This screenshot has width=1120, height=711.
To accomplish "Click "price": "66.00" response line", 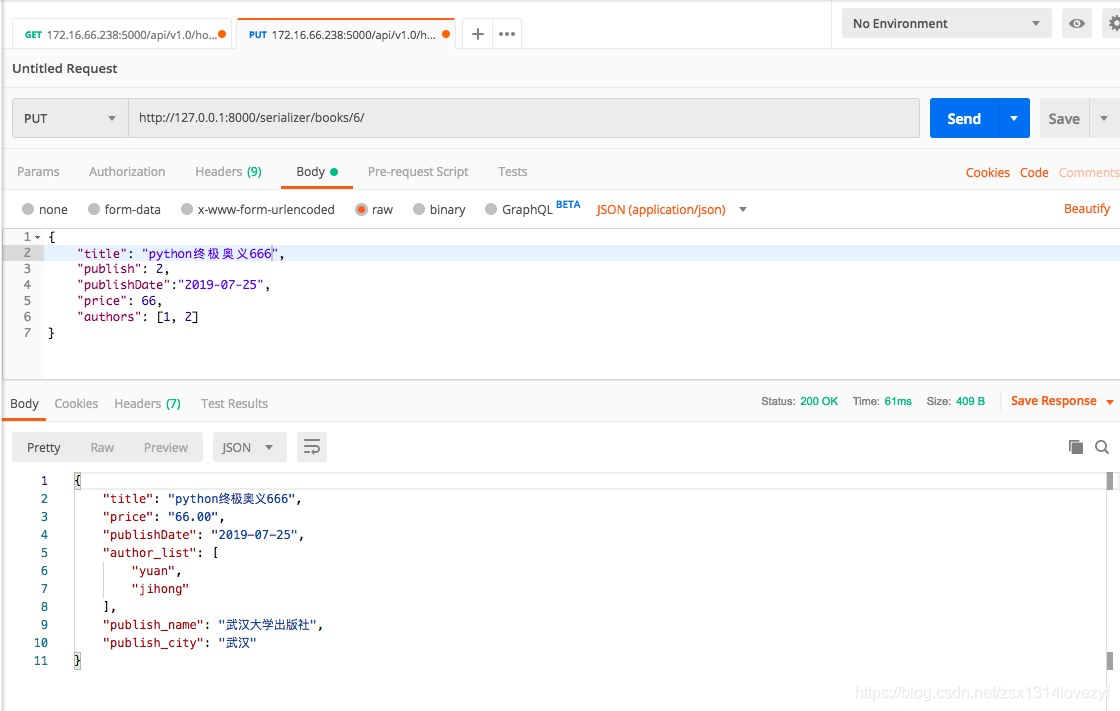I will click(164, 517).
